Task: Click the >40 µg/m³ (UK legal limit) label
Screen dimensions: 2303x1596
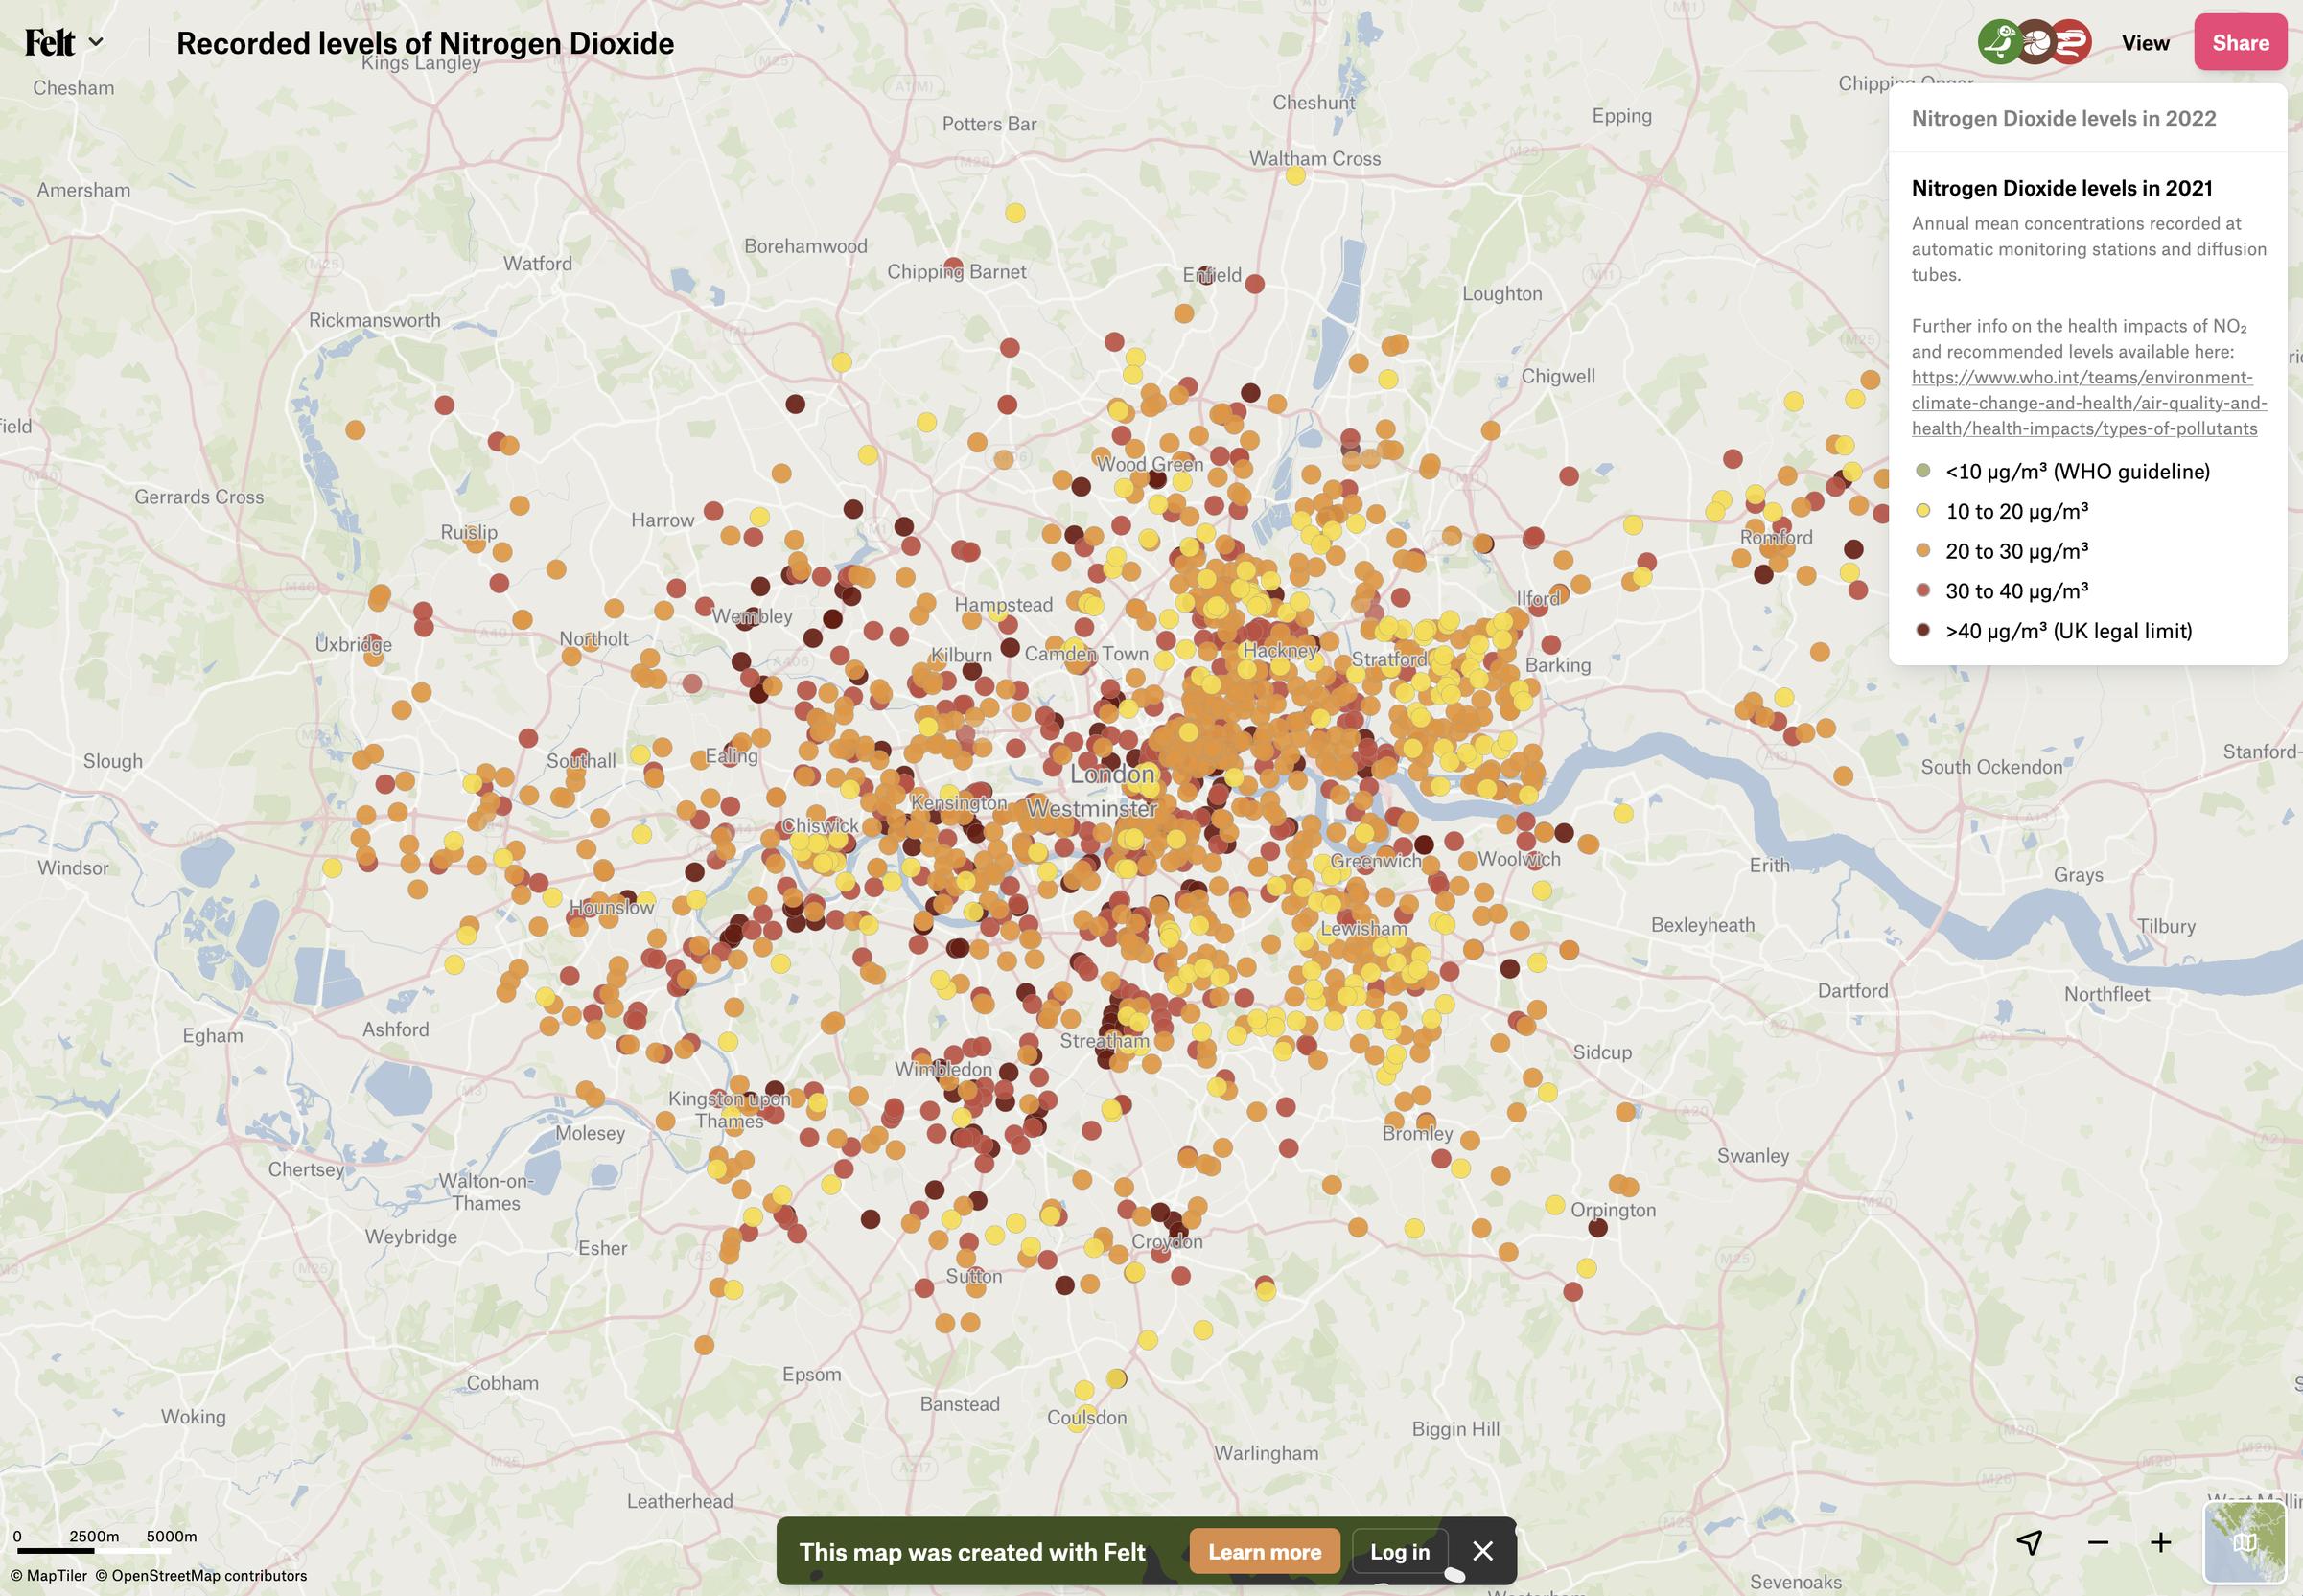Action: coord(2069,631)
